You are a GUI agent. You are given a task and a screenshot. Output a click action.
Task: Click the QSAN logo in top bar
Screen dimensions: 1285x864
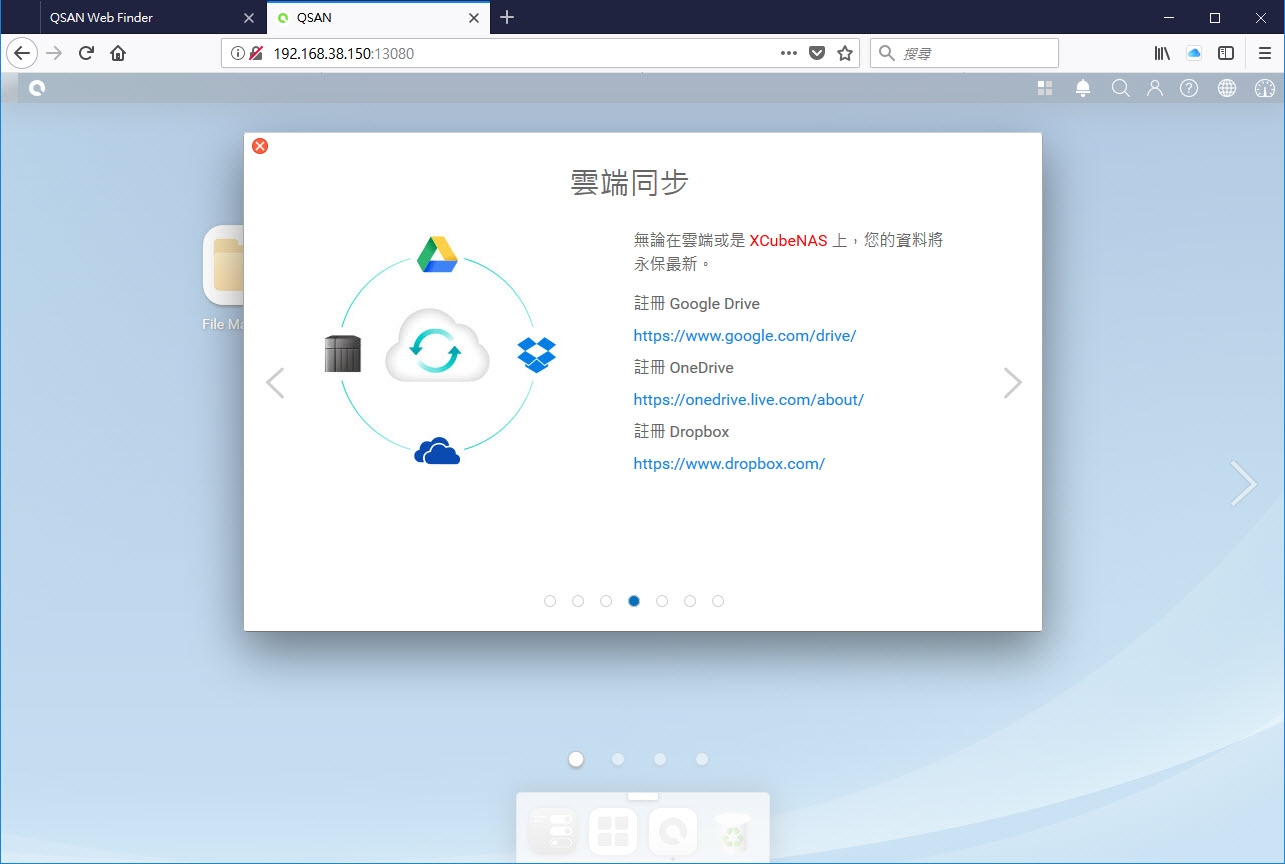coord(37,88)
